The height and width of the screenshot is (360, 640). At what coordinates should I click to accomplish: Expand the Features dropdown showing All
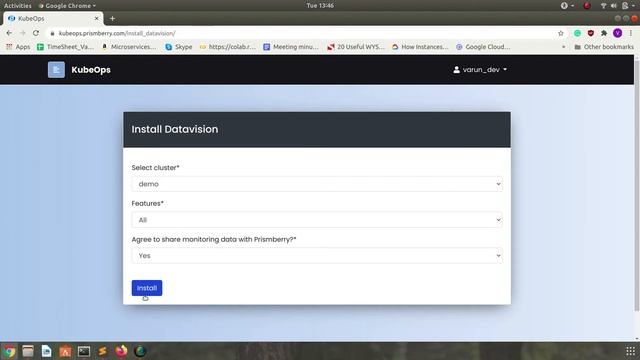(x=317, y=220)
